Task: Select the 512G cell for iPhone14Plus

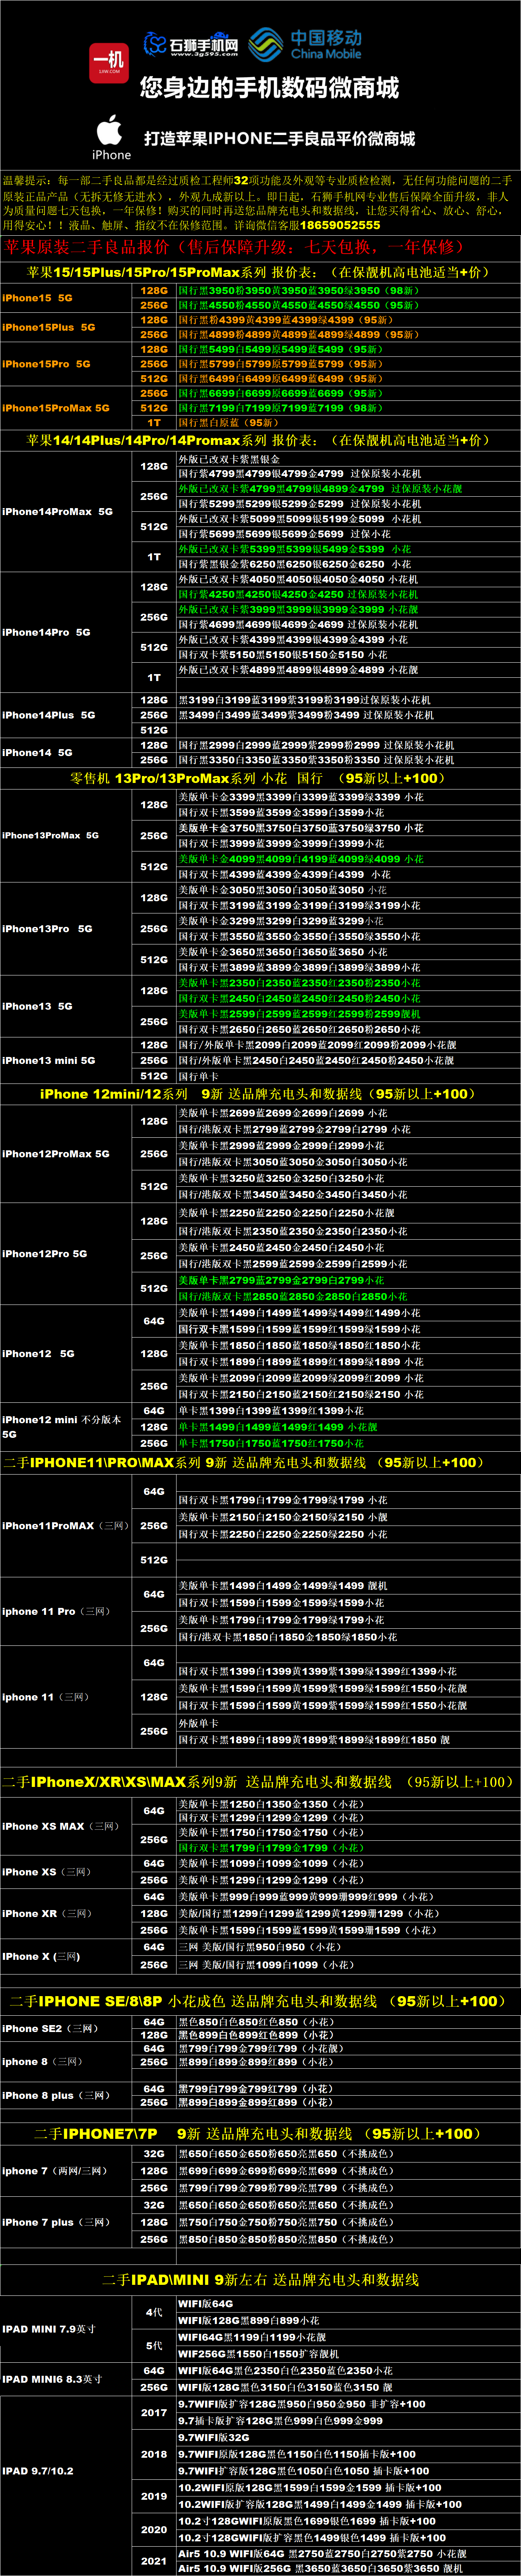Action: coord(154,730)
